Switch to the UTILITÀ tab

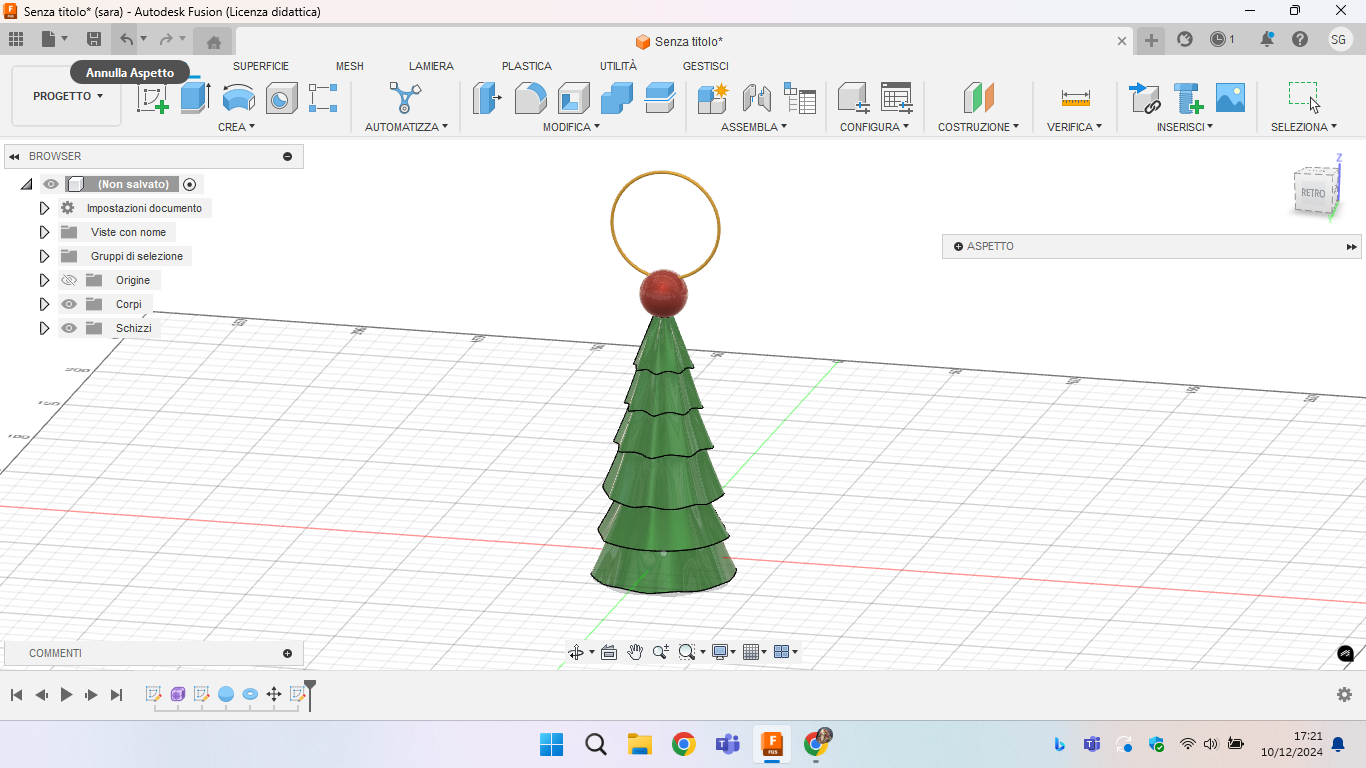pos(618,66)
